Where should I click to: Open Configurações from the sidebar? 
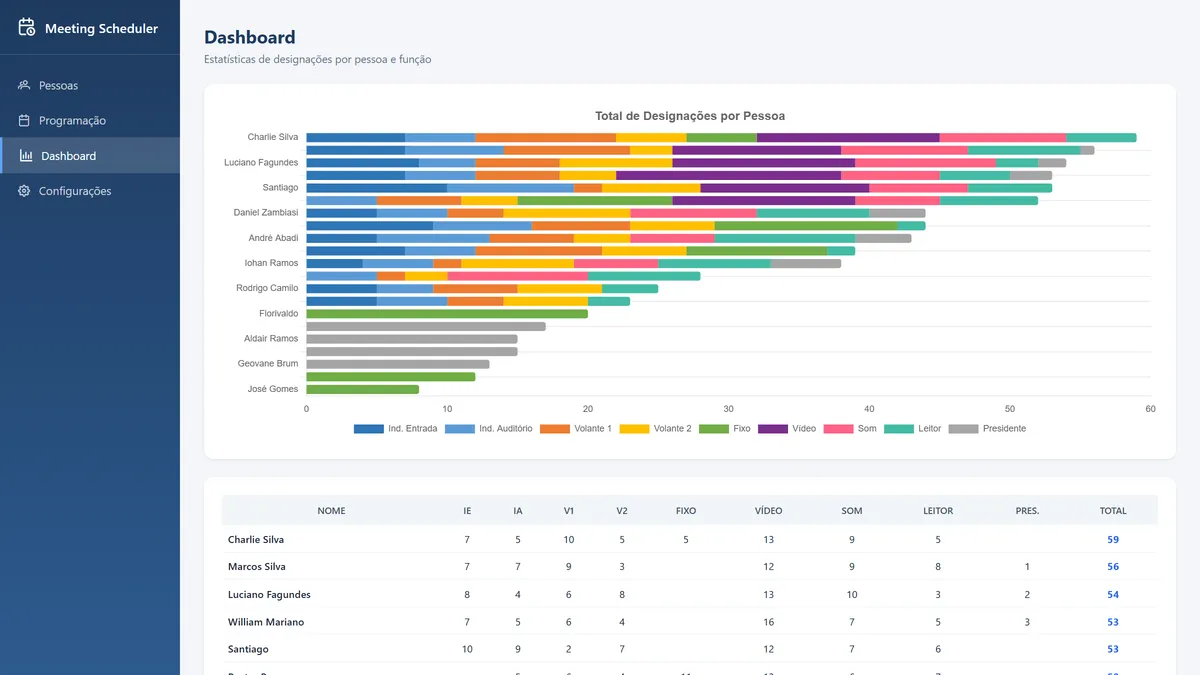pos(90,191)
